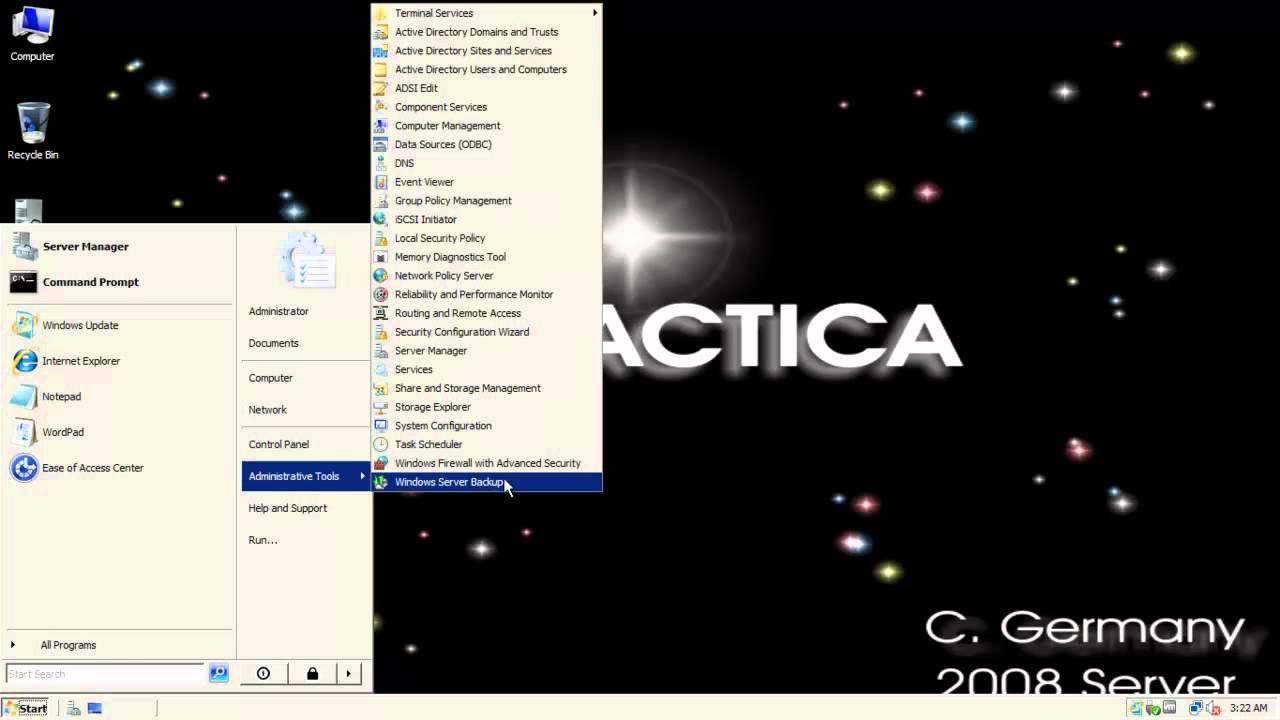Open the shutdown options arrow menu

pyautogui.click(x=348, y=674)
